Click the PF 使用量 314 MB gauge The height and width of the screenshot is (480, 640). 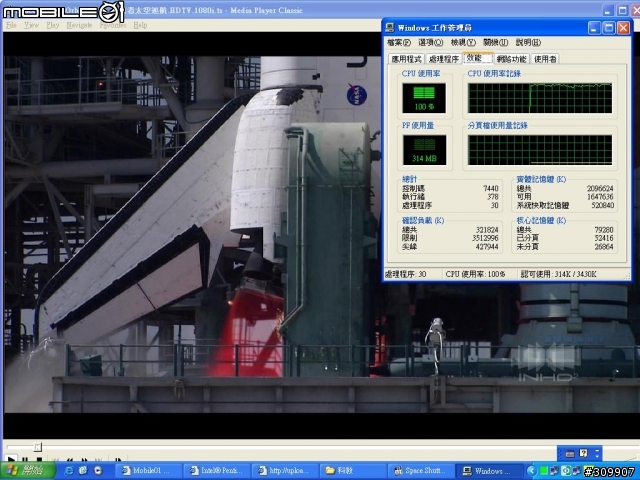coord(424,150)
